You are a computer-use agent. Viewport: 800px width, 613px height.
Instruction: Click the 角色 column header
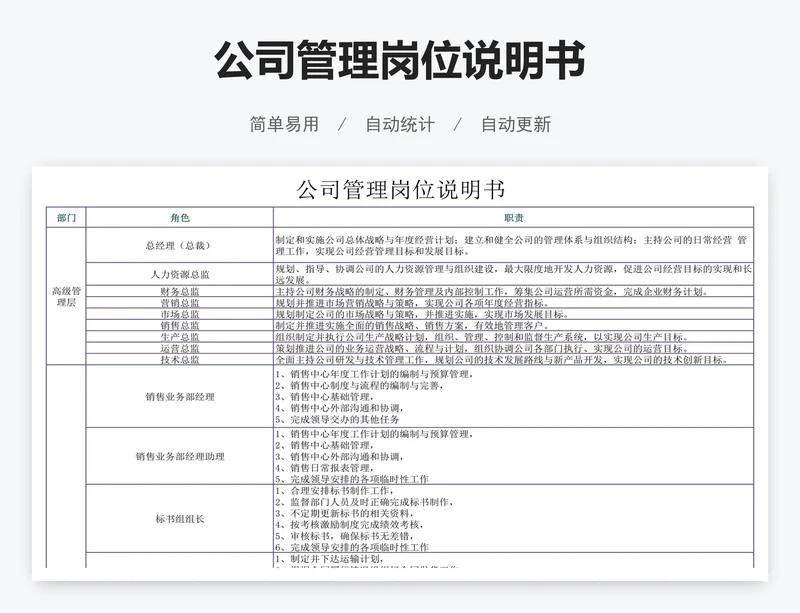tap(180, 218)
